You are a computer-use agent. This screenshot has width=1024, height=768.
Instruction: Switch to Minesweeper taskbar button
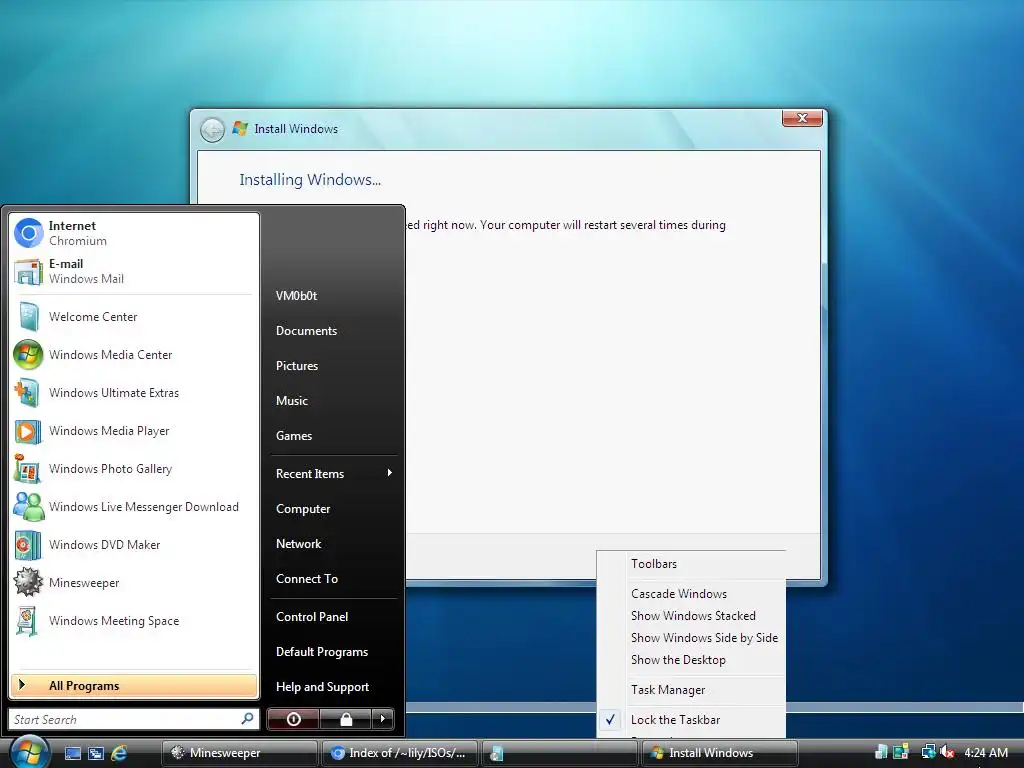point(239,753)
